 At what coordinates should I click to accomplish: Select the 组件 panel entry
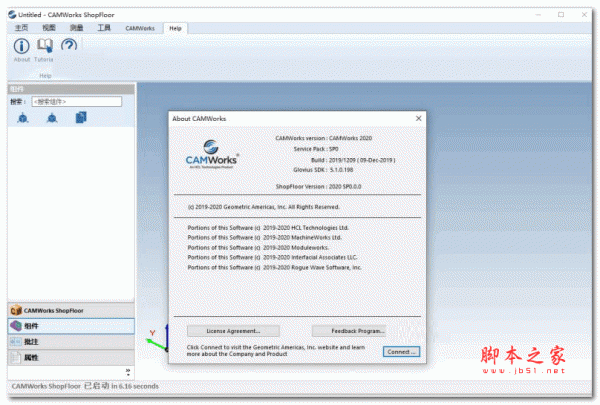[x=71, y=326]
